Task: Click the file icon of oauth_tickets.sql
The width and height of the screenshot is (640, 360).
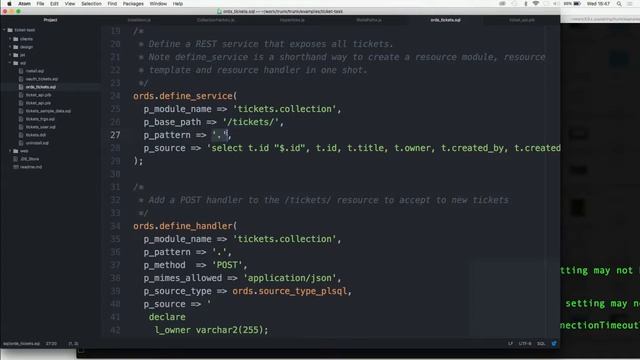Action: [21, 79]
